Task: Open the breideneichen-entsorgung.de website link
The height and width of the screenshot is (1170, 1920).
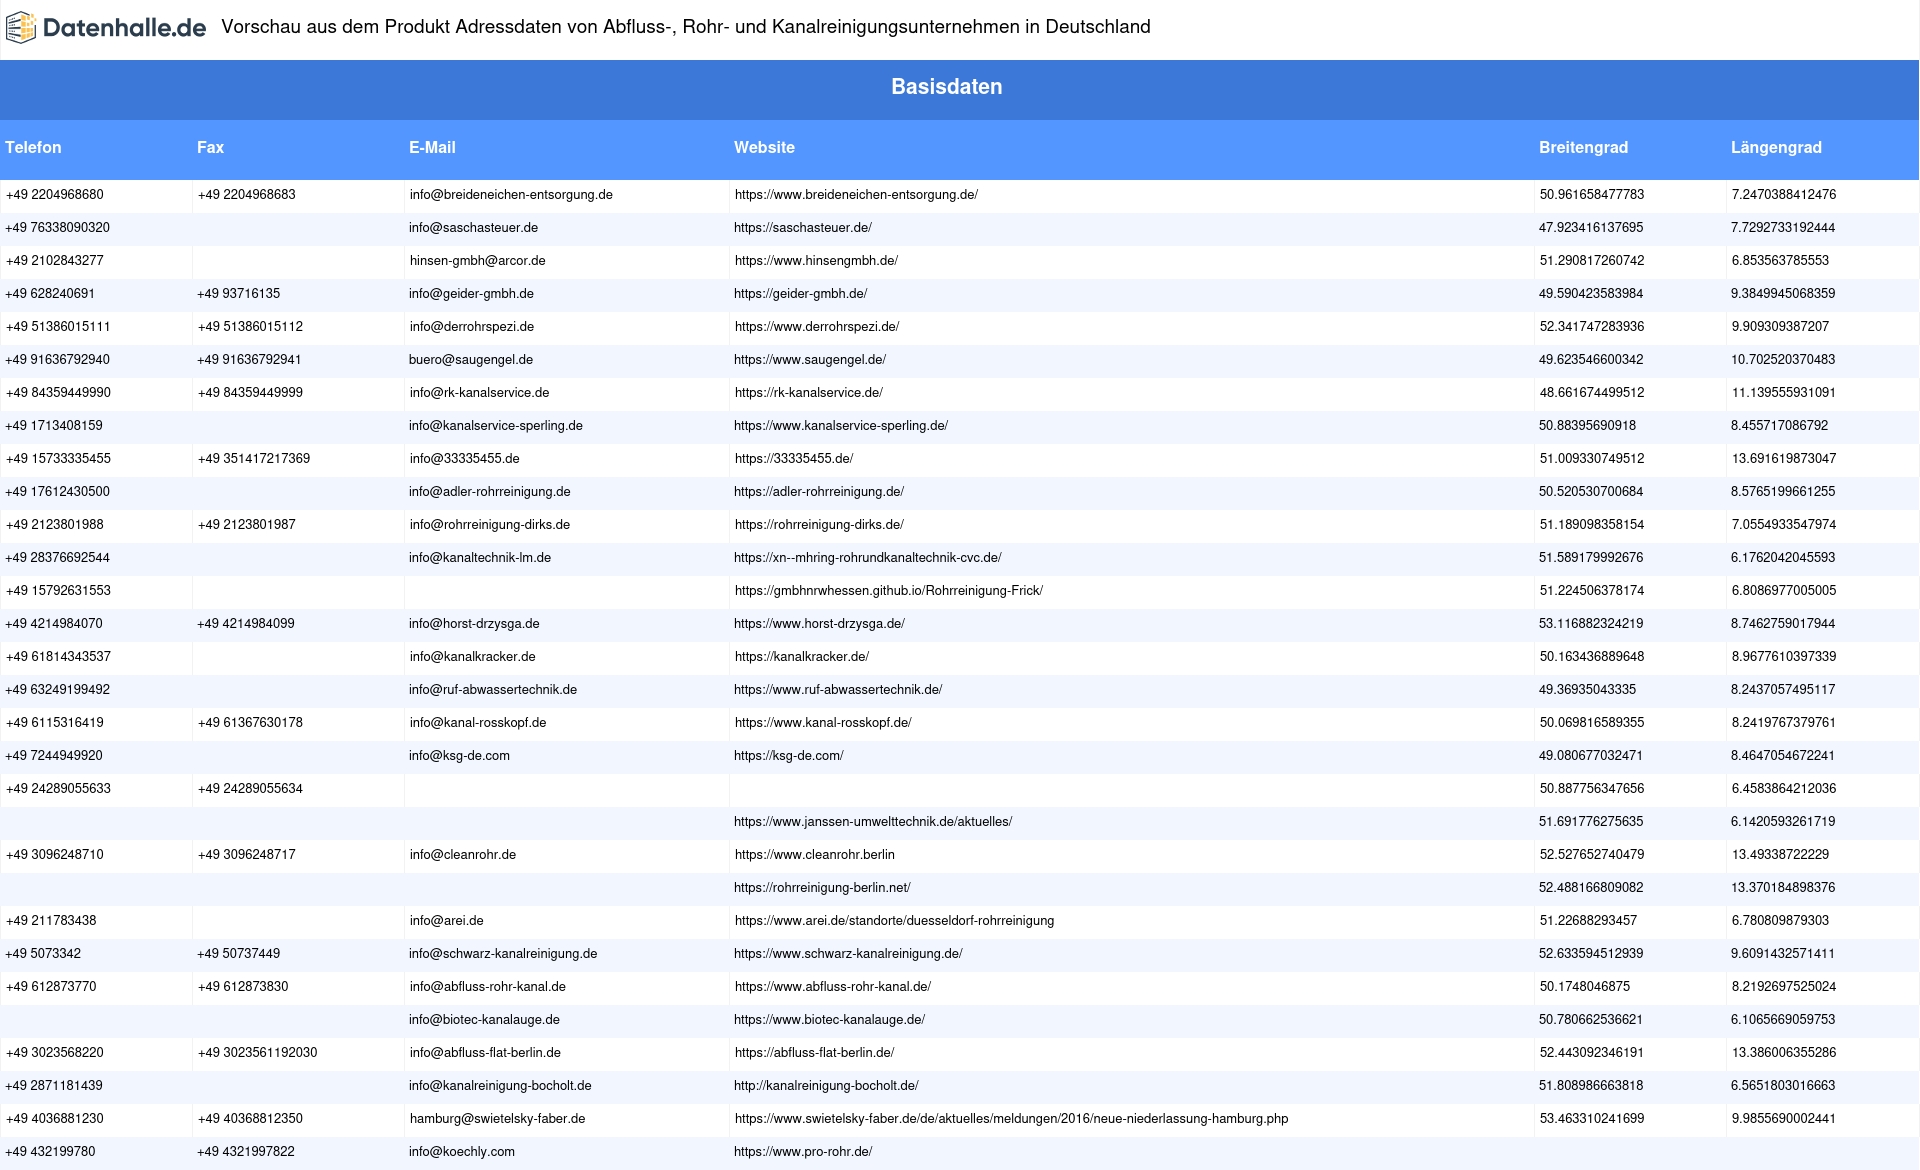Action: (x=856, y=195)
